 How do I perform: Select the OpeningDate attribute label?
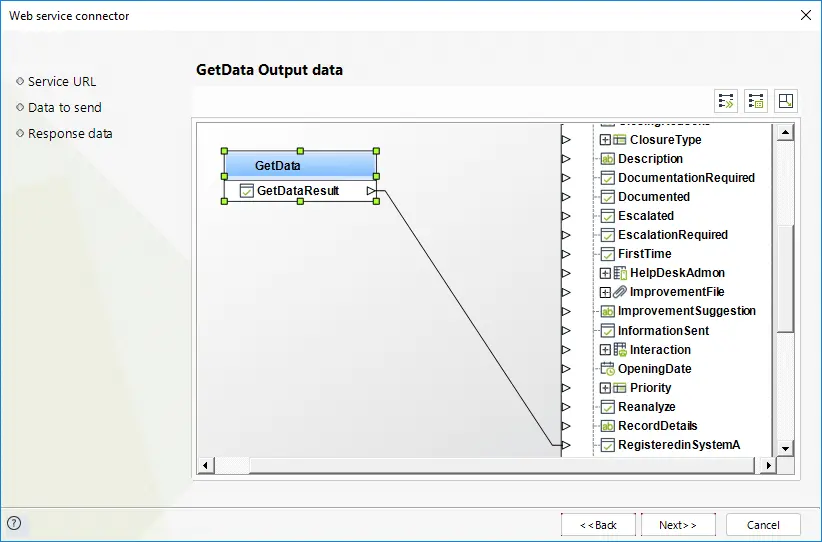654,369
